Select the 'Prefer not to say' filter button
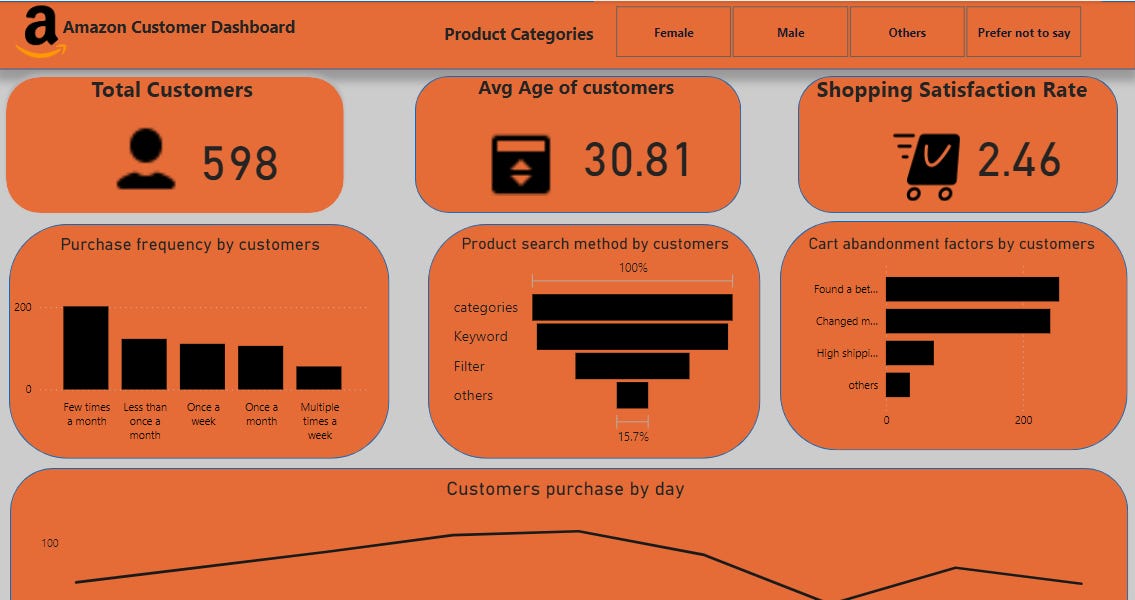This screenshot has height=600, width=1135. pos(1023,32)
